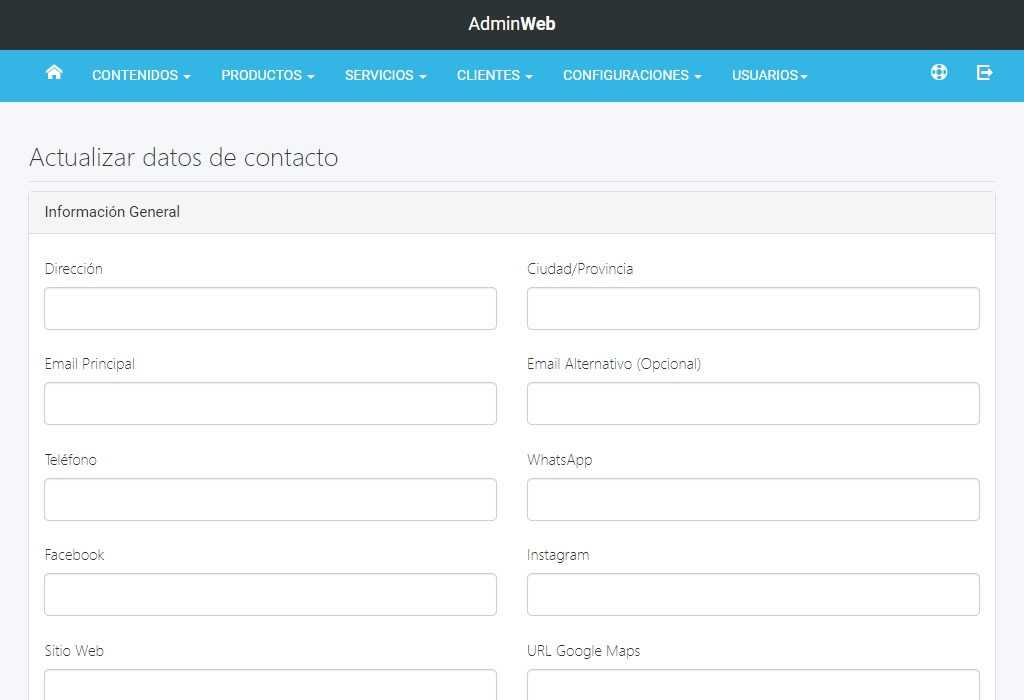Expand the PRODUCTOS dropdown
Image resolution: width=1024 pixels, height=700 pixels.
(267, 75)
